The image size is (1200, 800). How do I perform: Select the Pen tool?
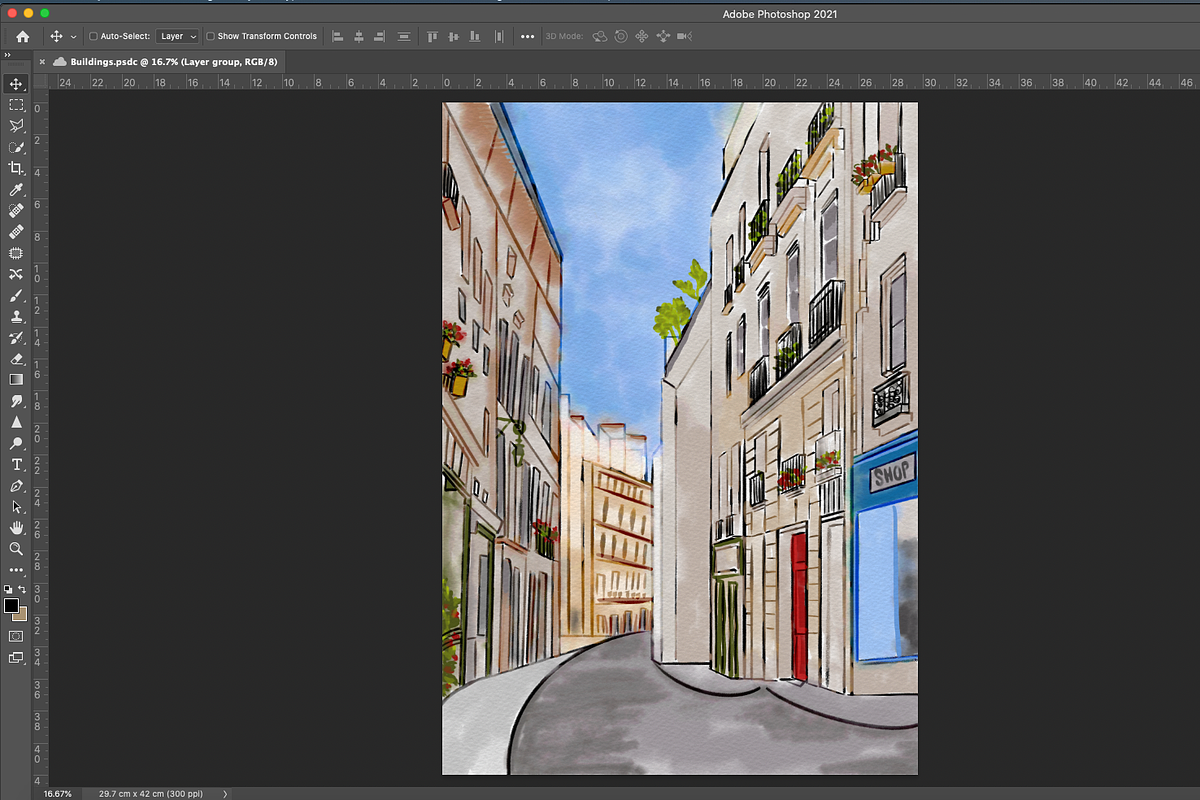pyautogui.click(x=16, y=486)
